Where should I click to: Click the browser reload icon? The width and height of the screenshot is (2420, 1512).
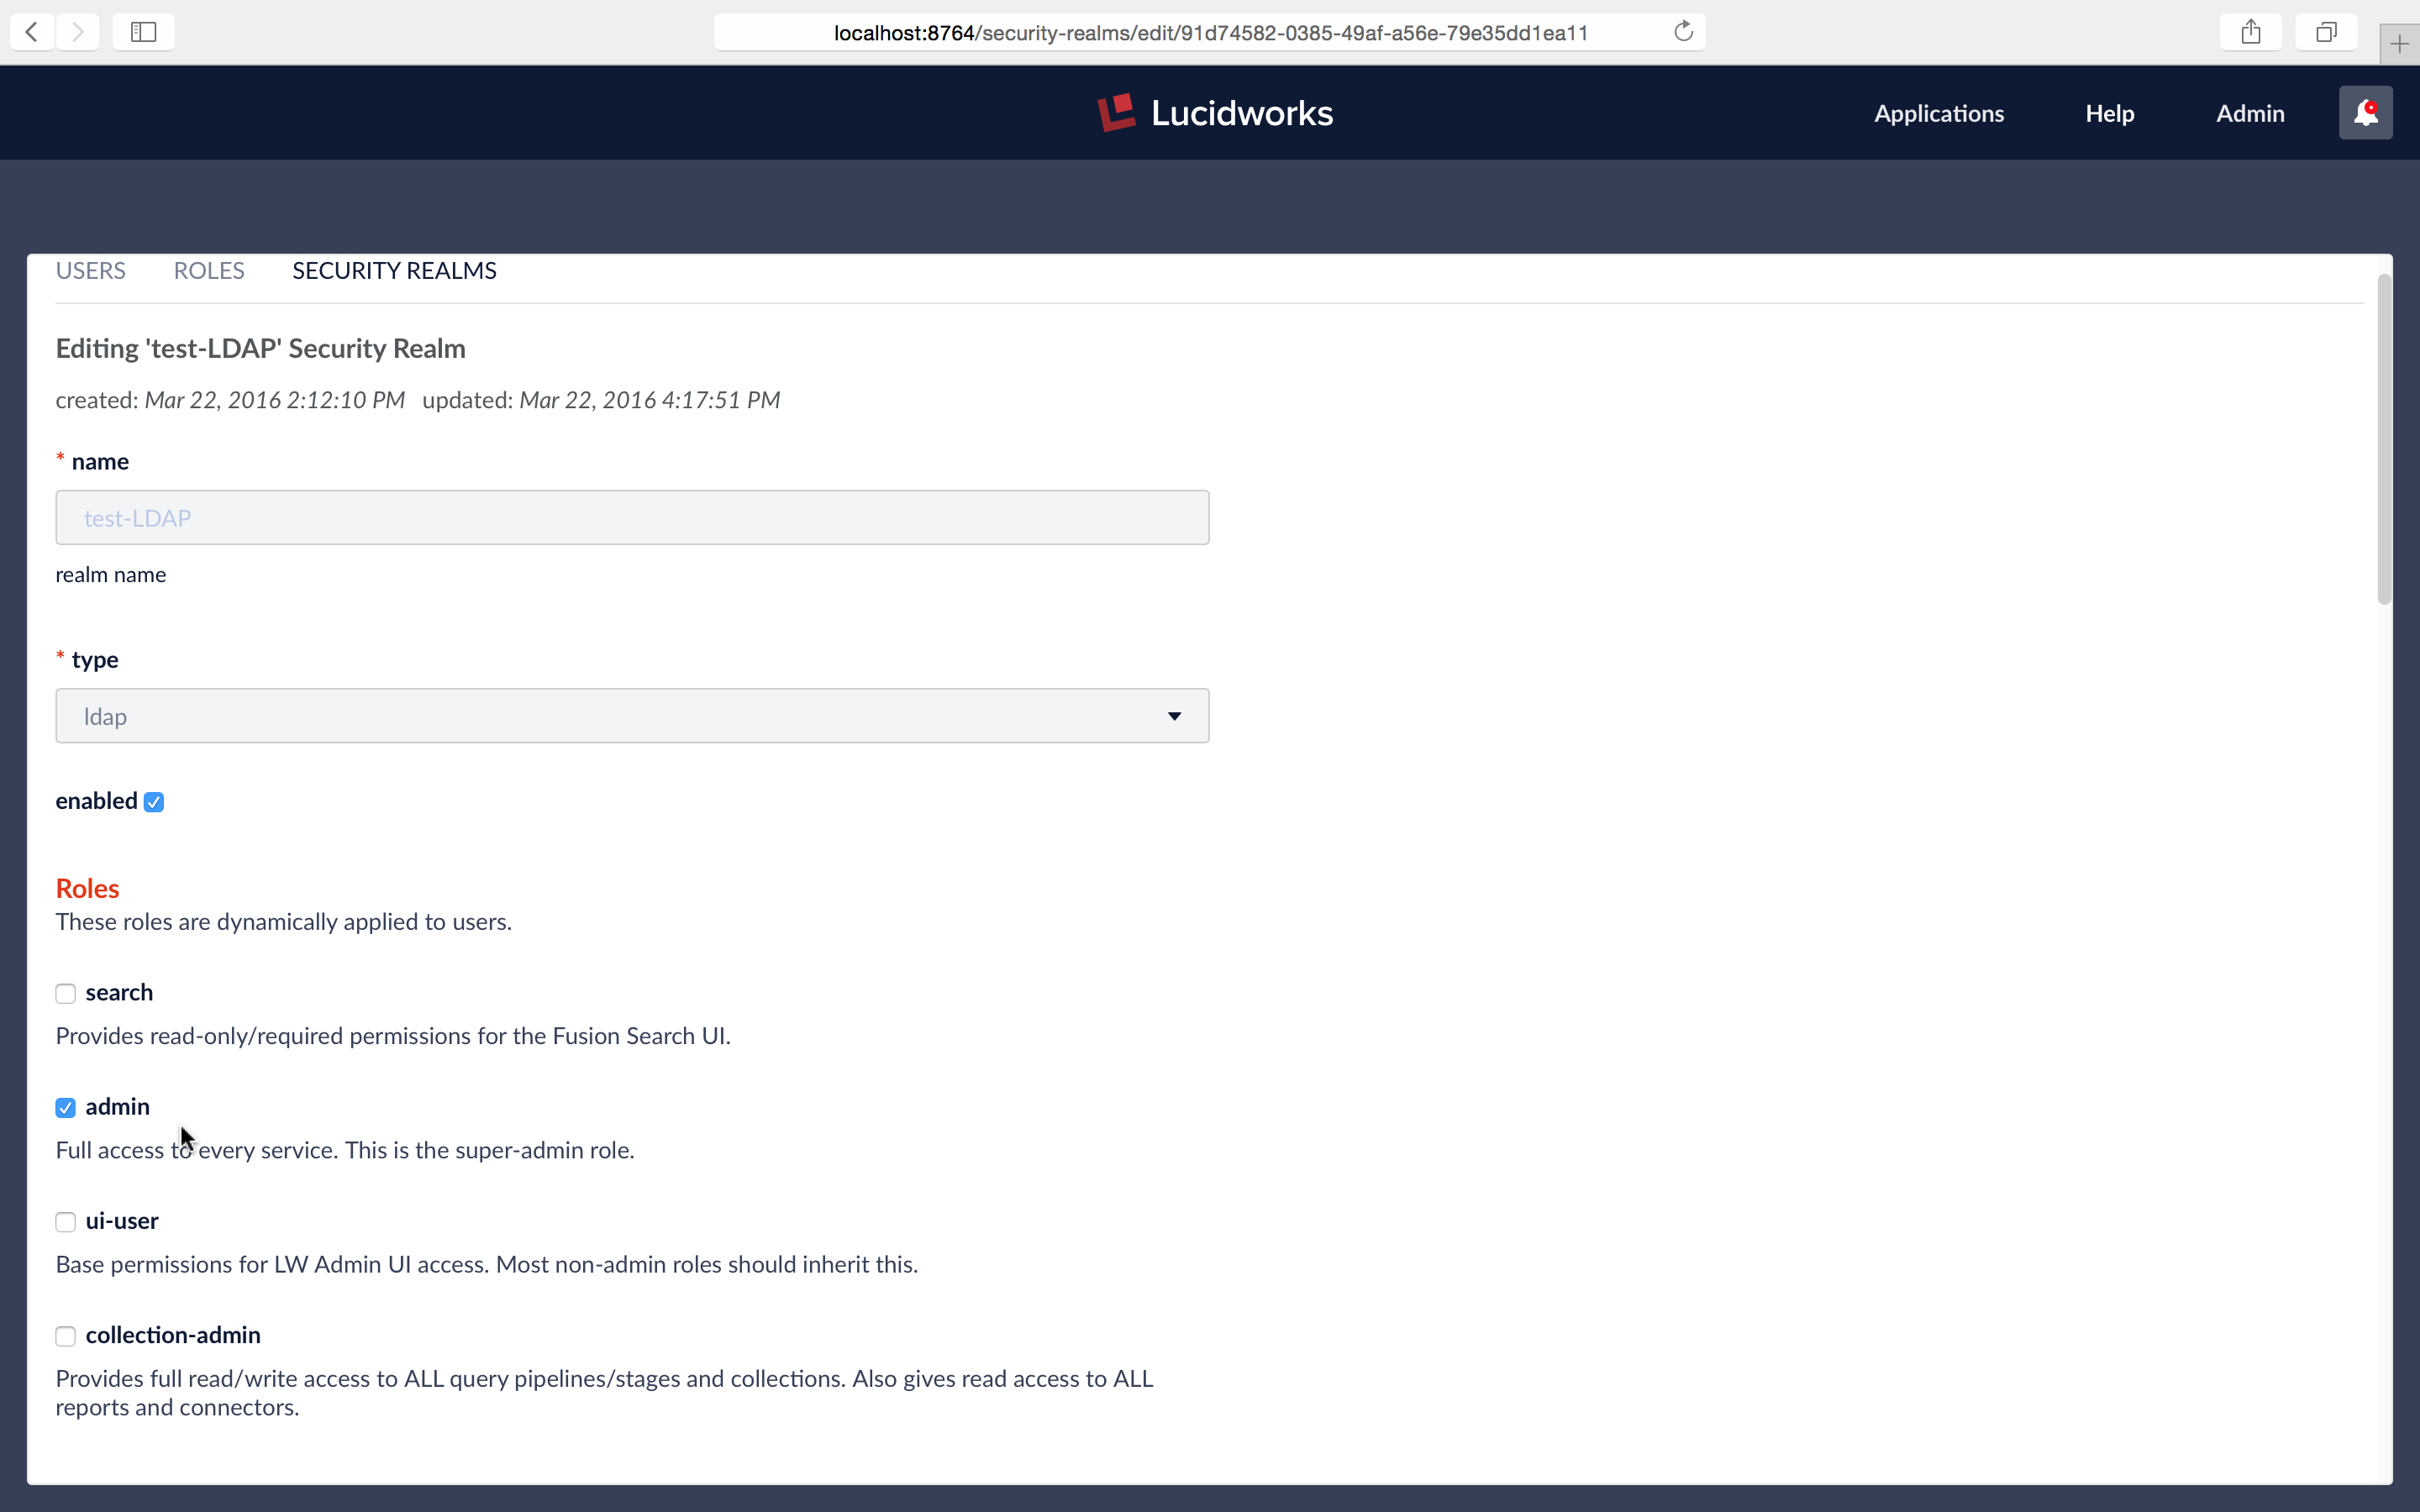[1683, 31]
